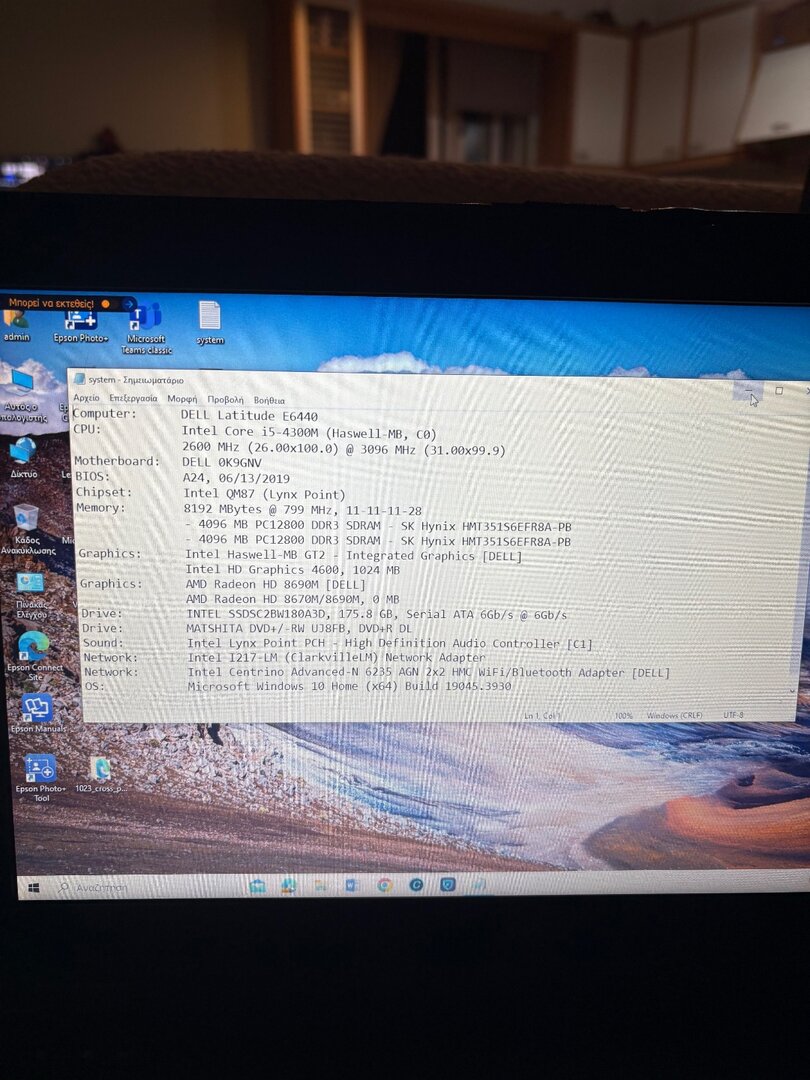Viewport: 810px width, 1080px height.
Task: Open the Κάδος Ανακύκλωσης recycle bin
Action: point(28,529)
